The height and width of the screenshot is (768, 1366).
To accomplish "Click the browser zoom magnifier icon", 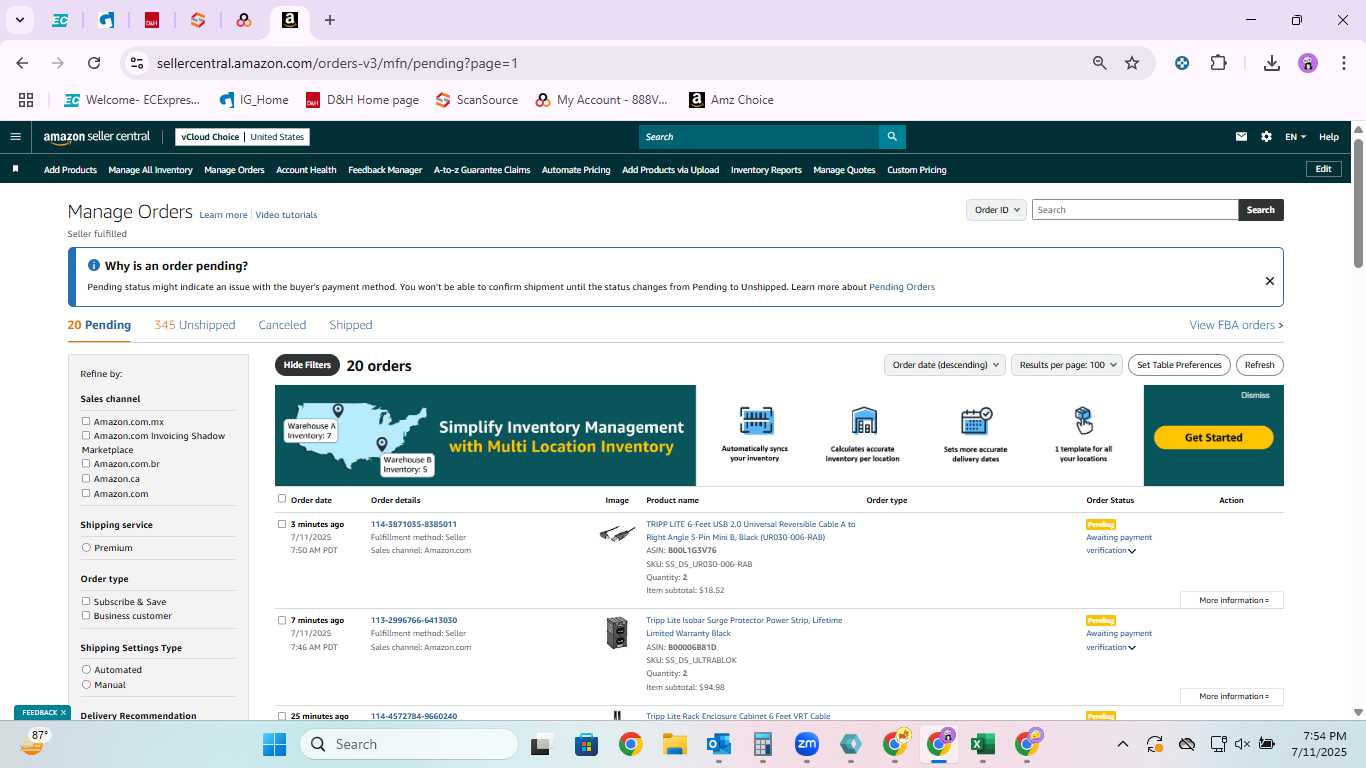I will pos(1100,63).
